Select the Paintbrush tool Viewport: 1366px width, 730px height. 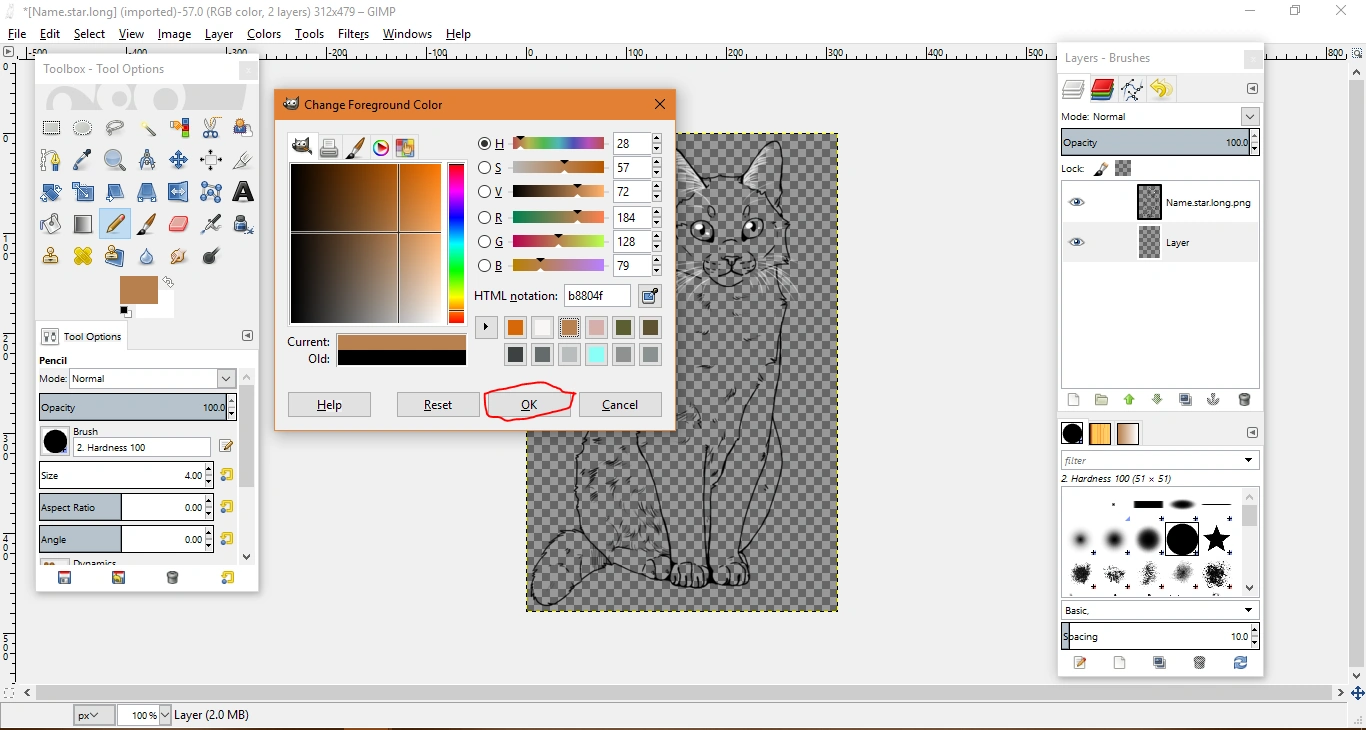coord(147,224)
